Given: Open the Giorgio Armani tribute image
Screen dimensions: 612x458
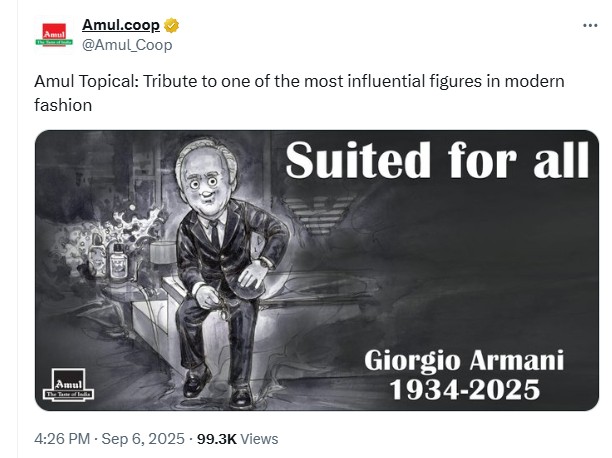Looking at the screenshot, I should pyautogui.click(x=317, y=270).
